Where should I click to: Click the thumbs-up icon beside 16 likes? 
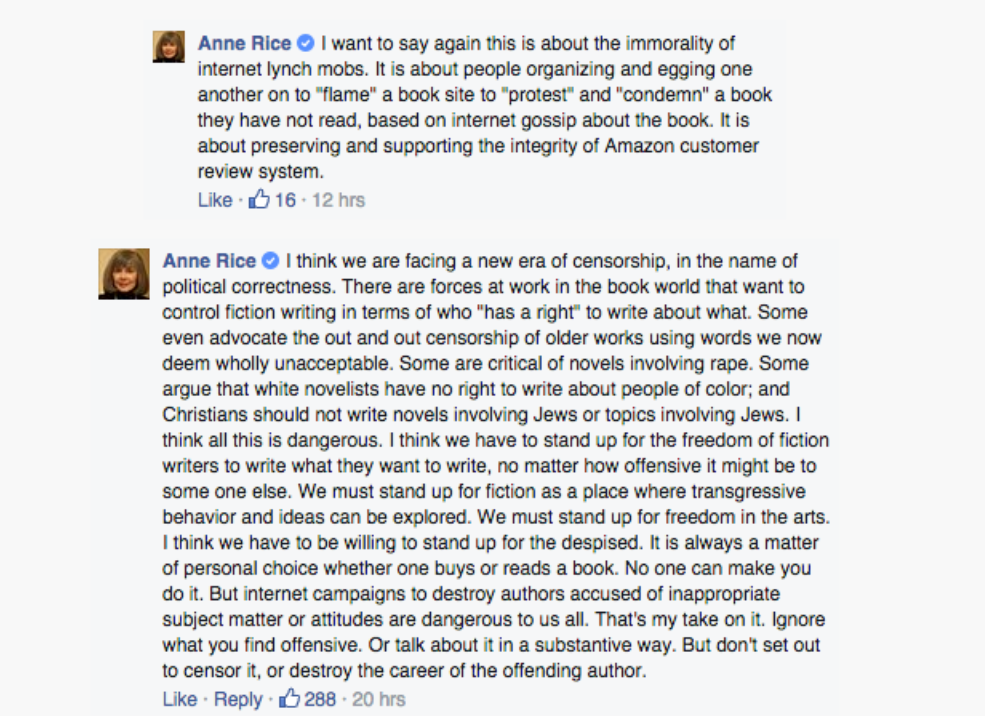259,199
